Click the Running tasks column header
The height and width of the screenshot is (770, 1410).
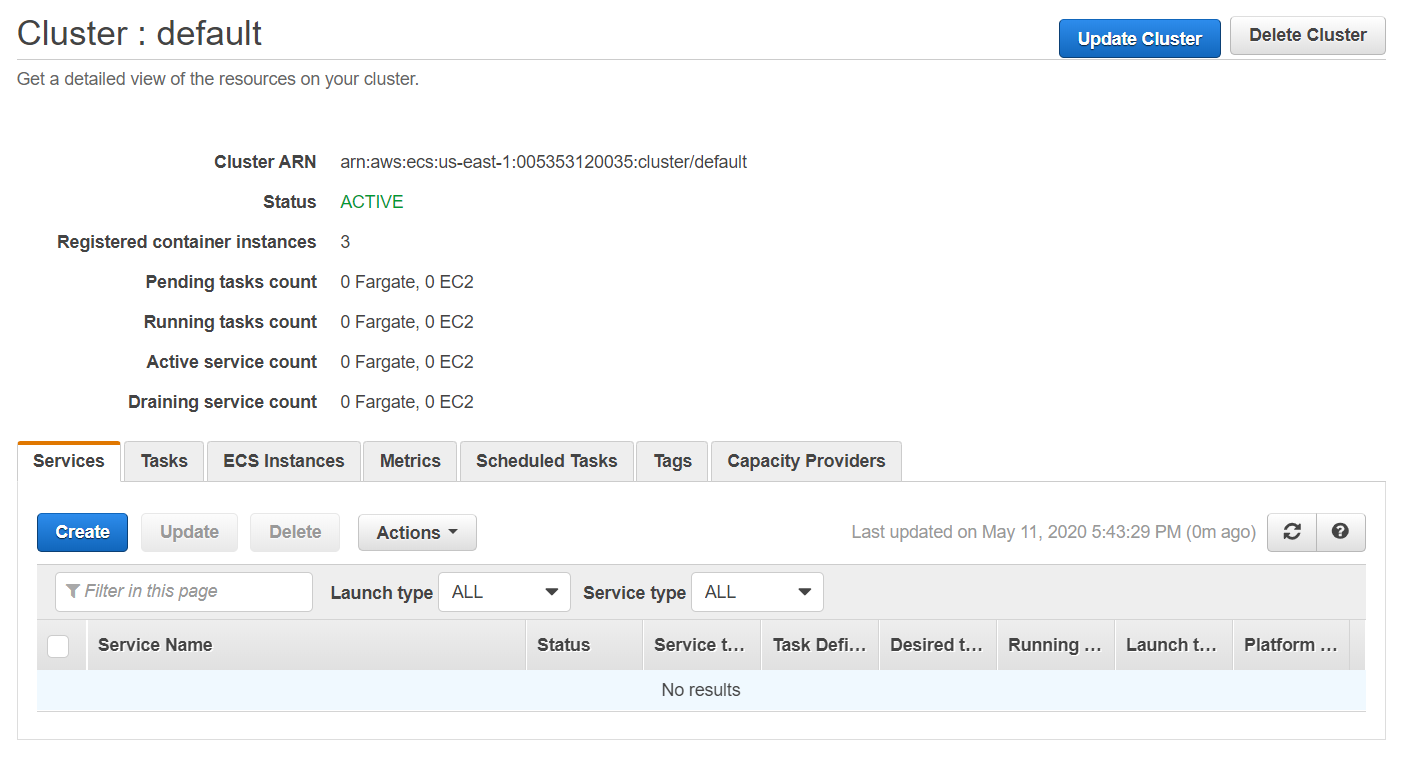1056,645
